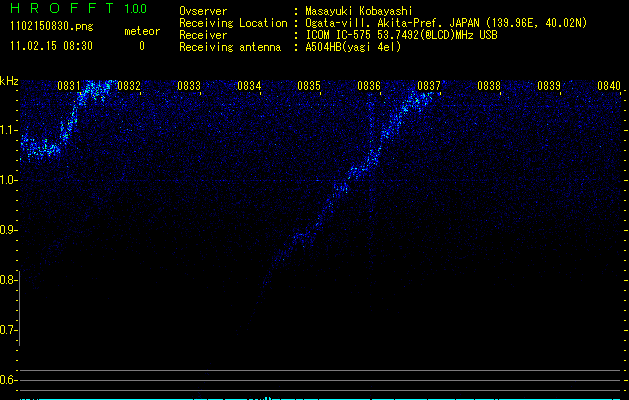
Task: Click the 0.6 kHz axis label
Action: coord(8,380)
